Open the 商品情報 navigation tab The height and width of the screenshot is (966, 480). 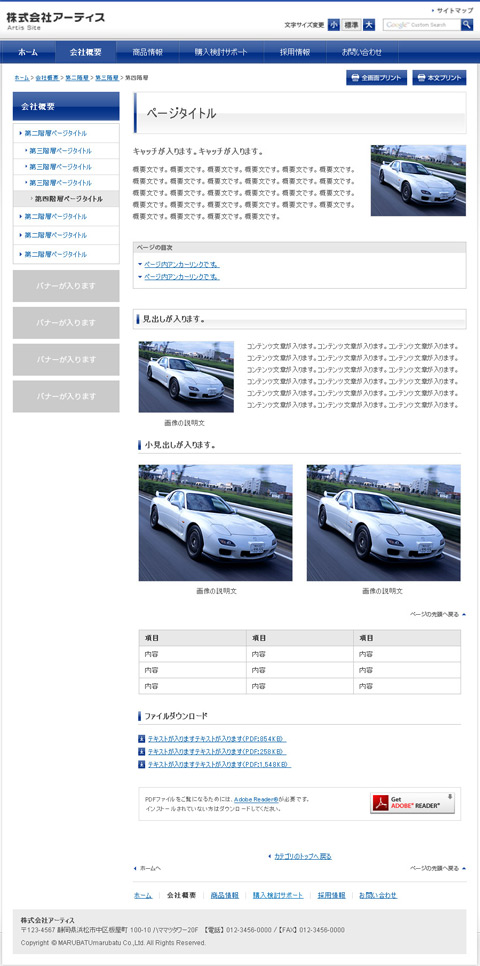(148, 52)
